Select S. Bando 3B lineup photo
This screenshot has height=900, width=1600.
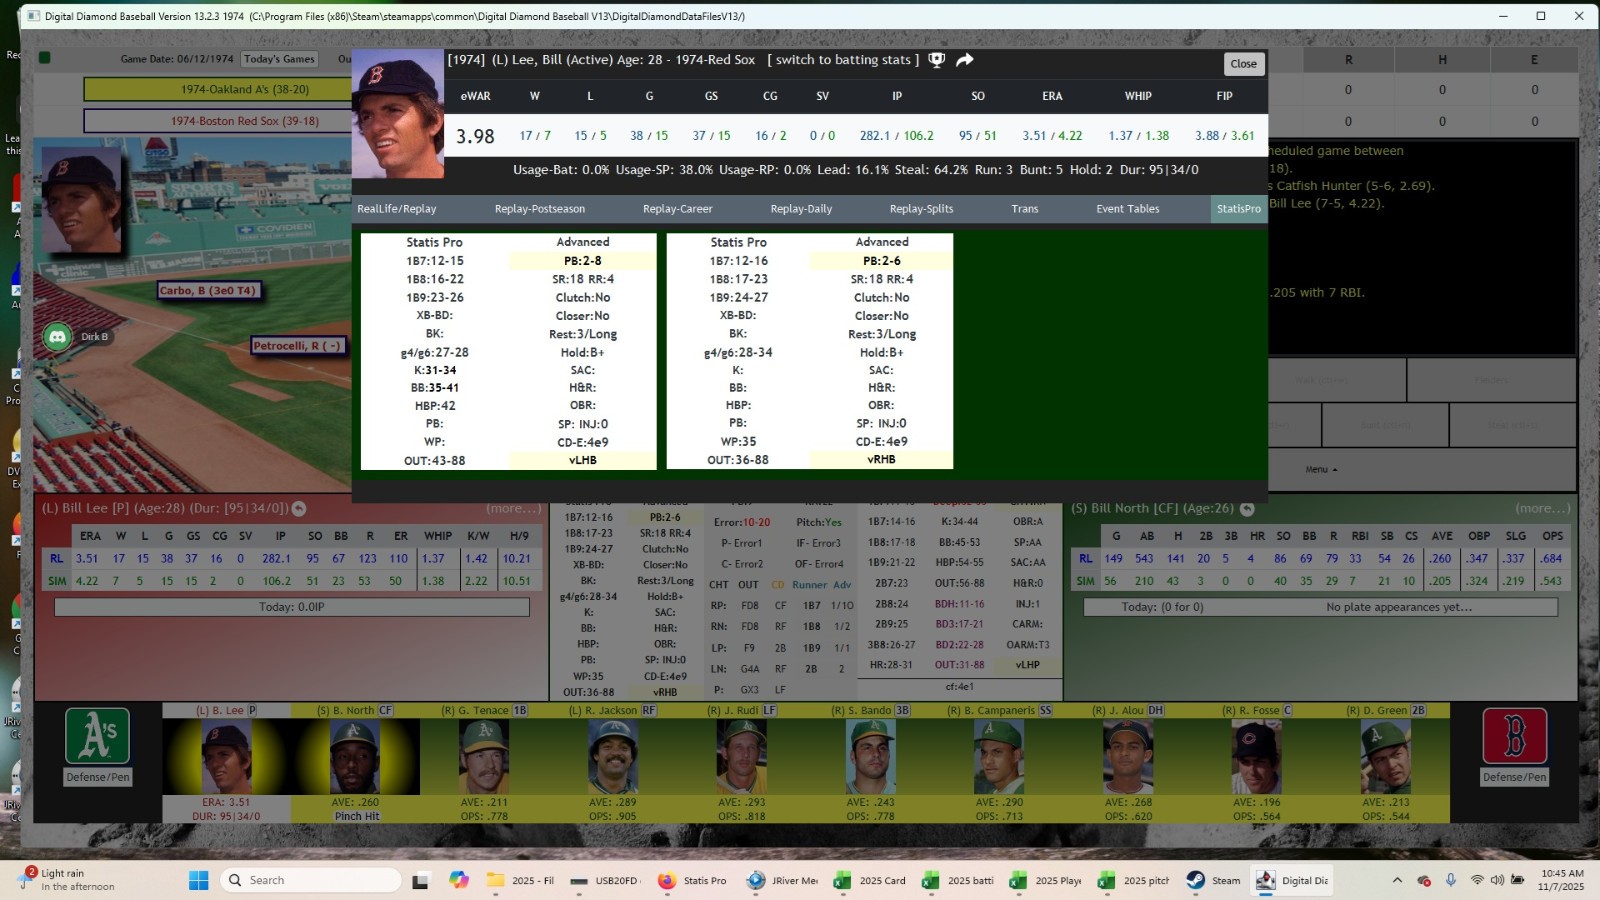coord(871,757)
